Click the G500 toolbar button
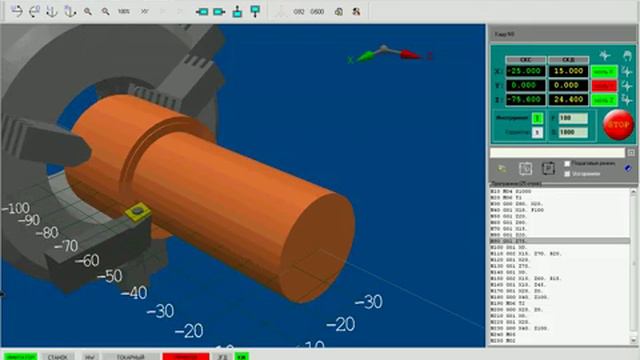 317,12
